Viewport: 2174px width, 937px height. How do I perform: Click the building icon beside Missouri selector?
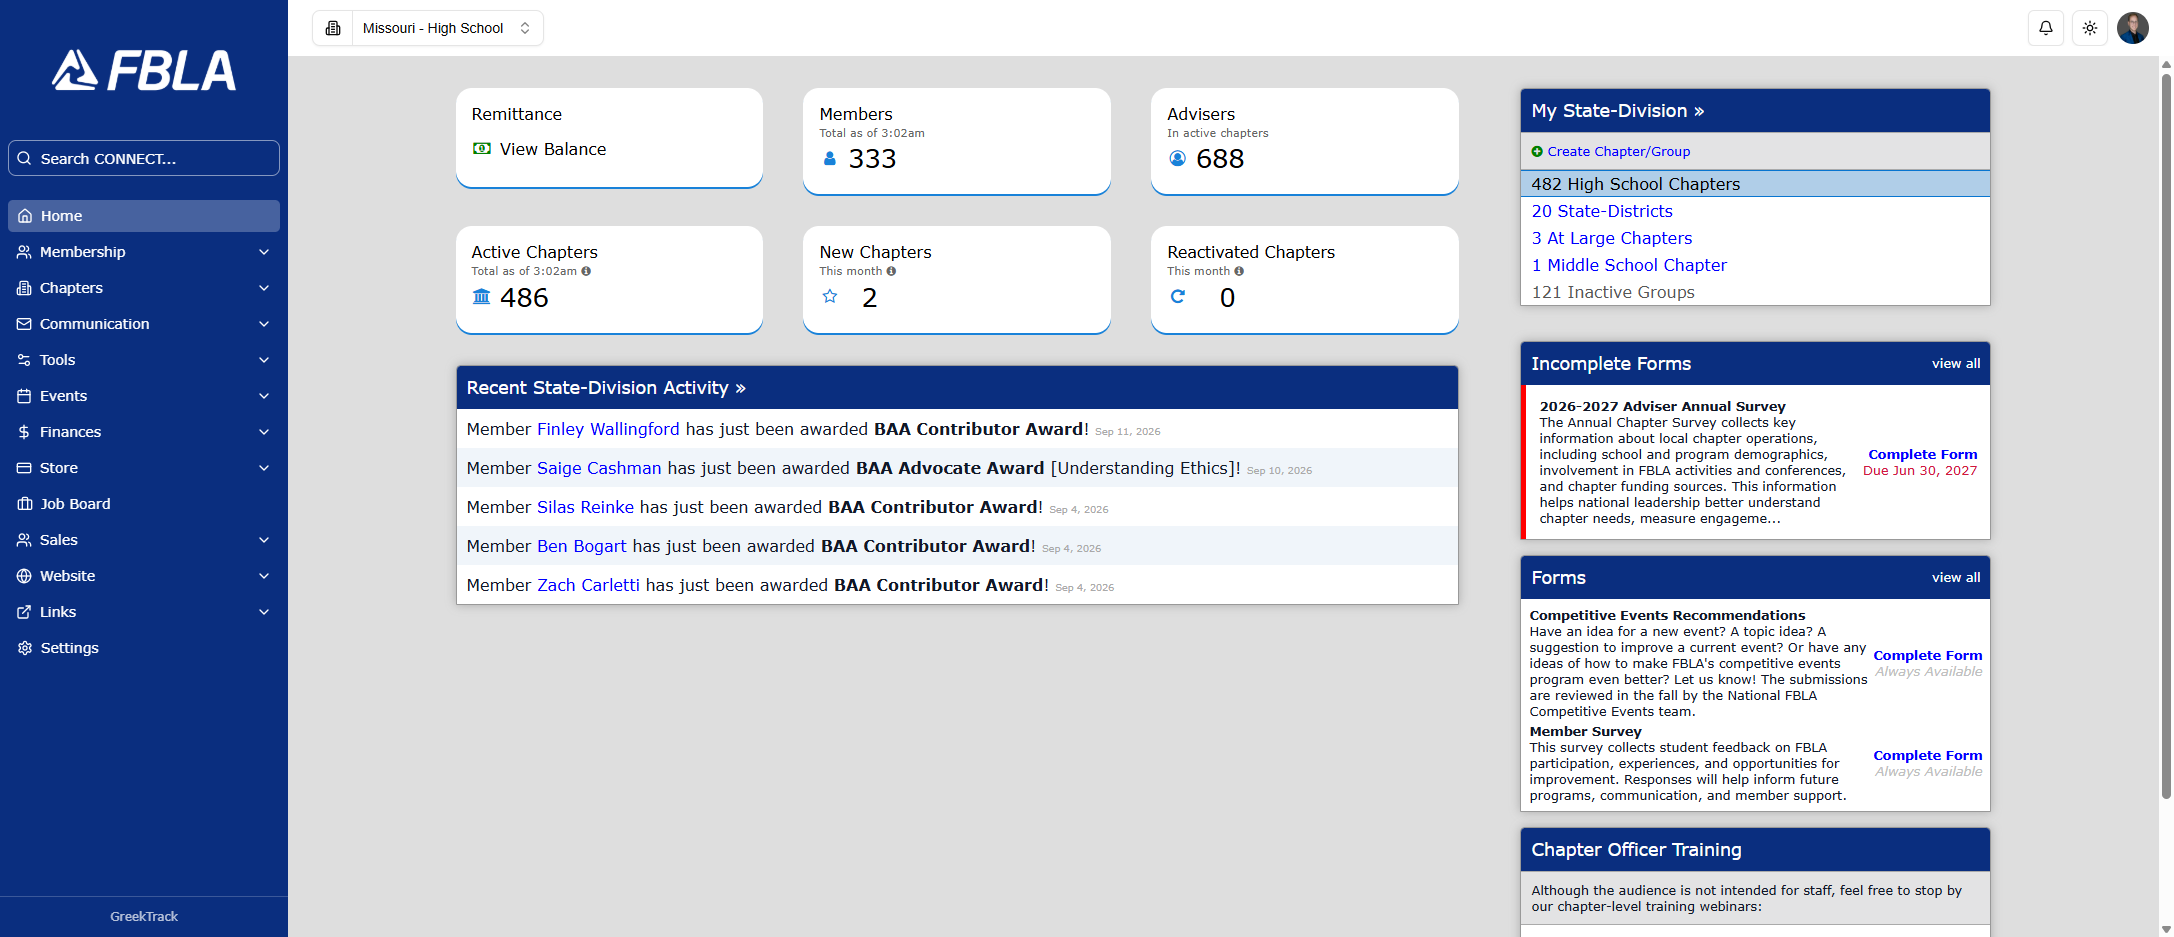click(x=333, y=28)
